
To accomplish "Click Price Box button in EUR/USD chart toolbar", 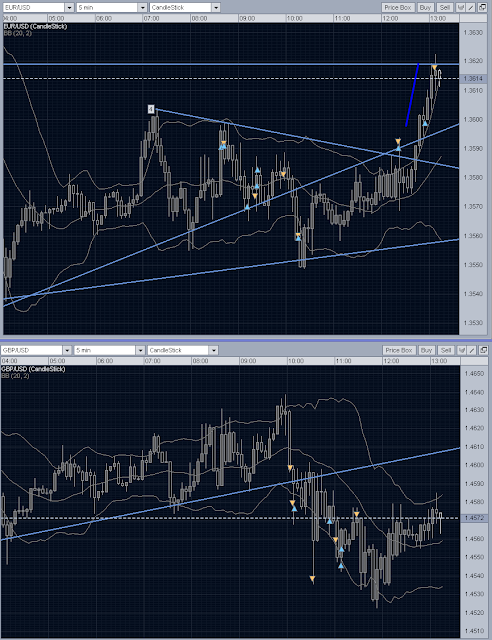I will [398, 7].
